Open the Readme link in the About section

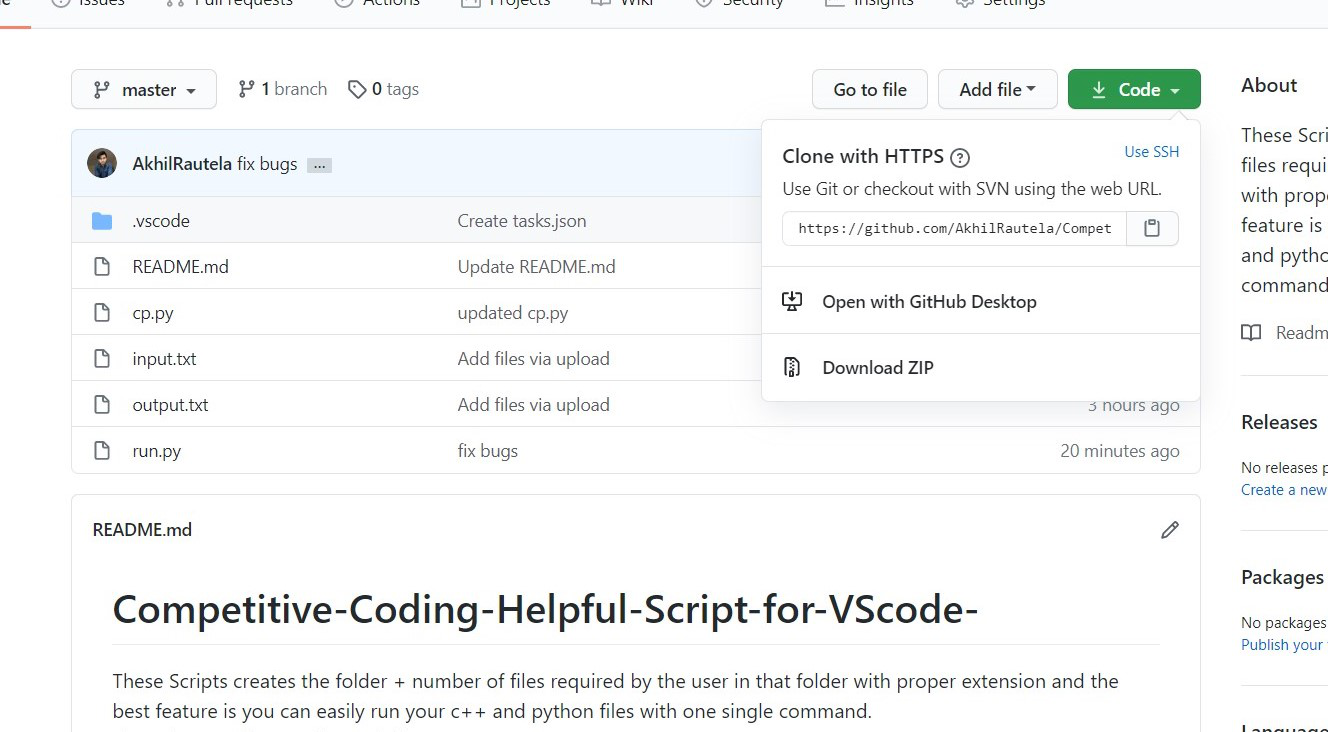1285,333
